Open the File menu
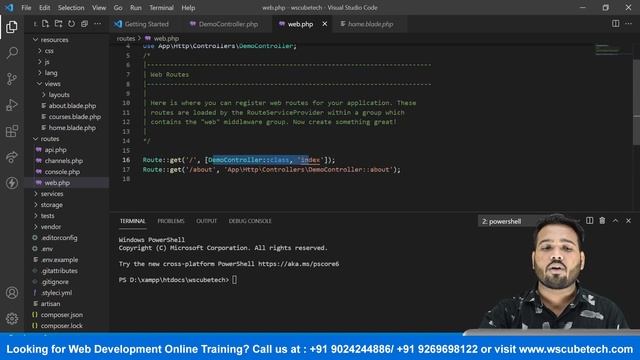 pos(26,8)
